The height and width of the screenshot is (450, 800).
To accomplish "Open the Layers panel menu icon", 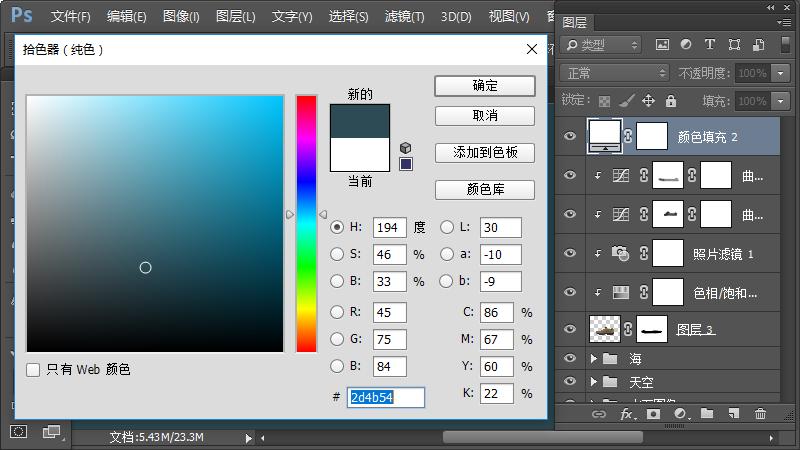I will 784,22.
